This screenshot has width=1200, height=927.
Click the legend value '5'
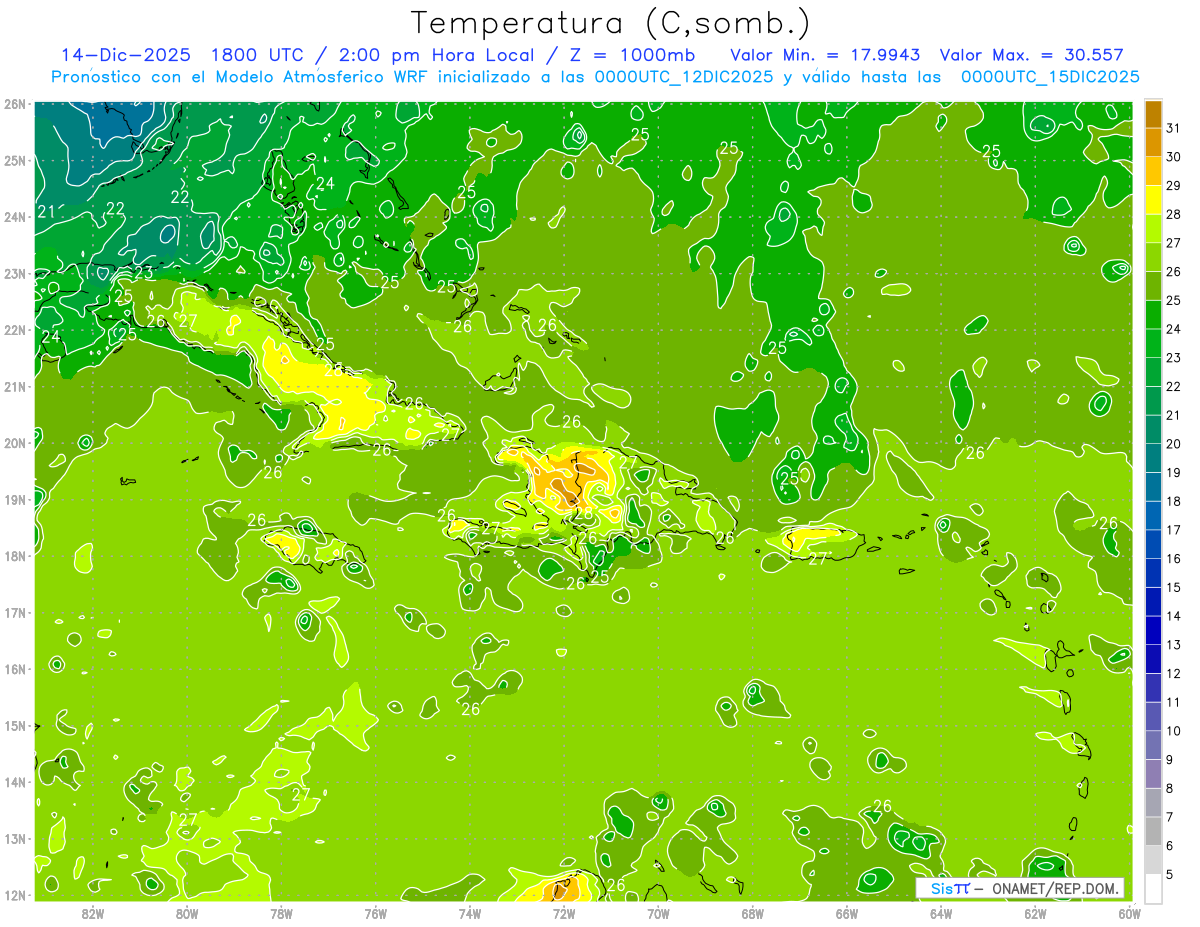click(1170, 874)
